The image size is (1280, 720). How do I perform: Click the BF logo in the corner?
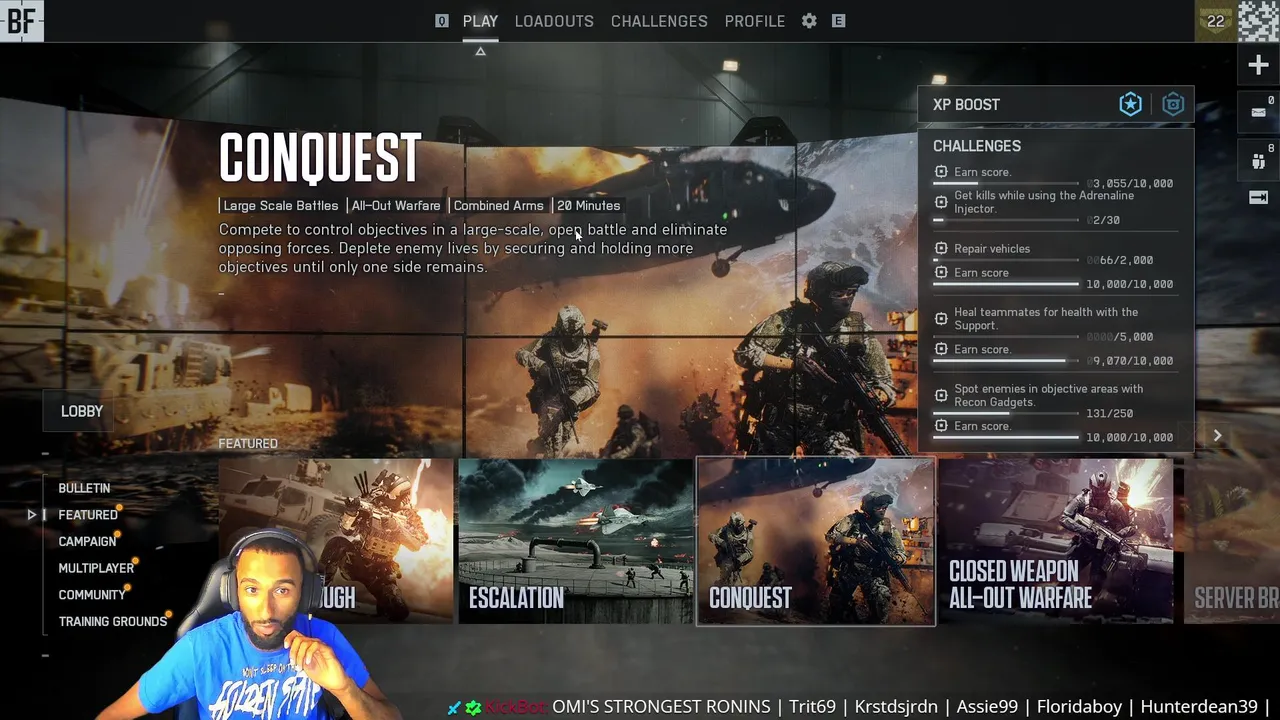pos(21,20)
